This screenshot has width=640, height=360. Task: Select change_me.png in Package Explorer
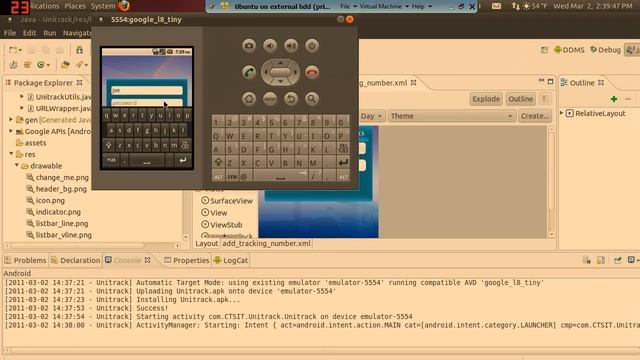(x=58, y=177)
